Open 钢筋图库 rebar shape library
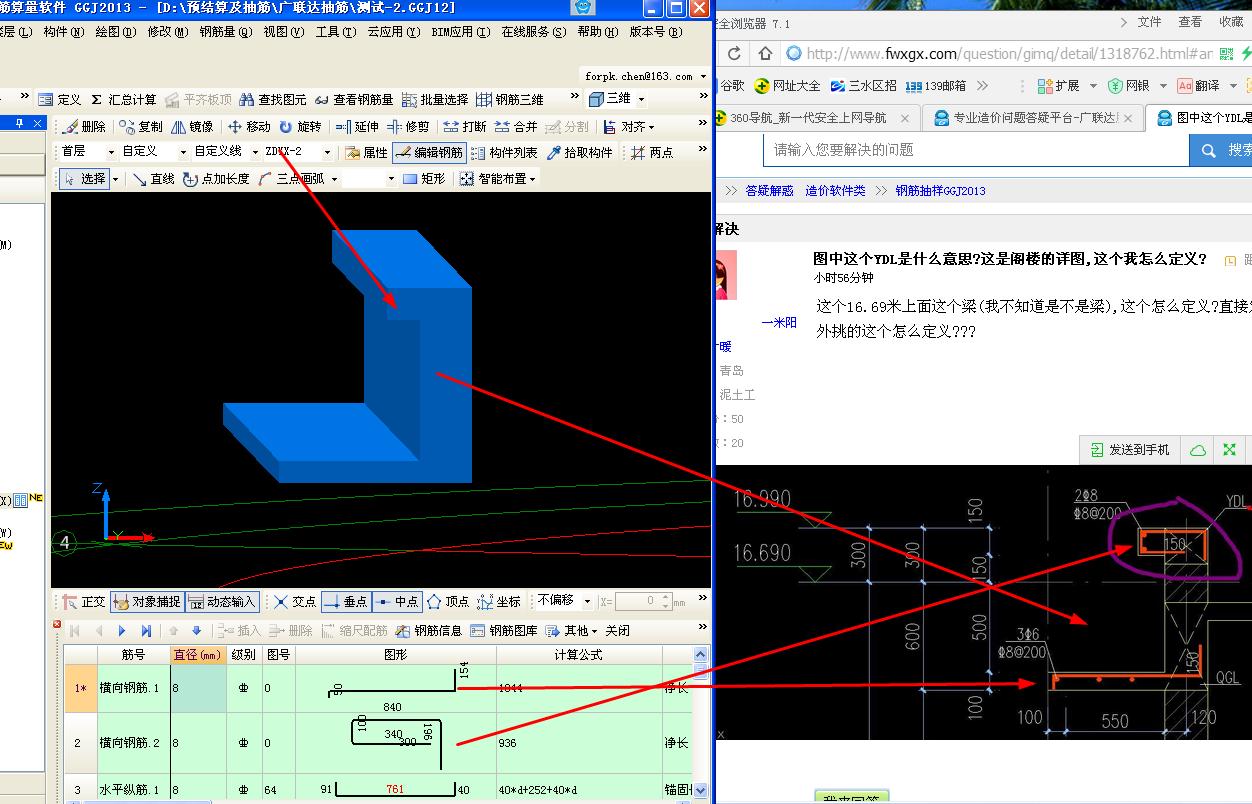This screenshot has width=1252, height=804. coord(504,630)
